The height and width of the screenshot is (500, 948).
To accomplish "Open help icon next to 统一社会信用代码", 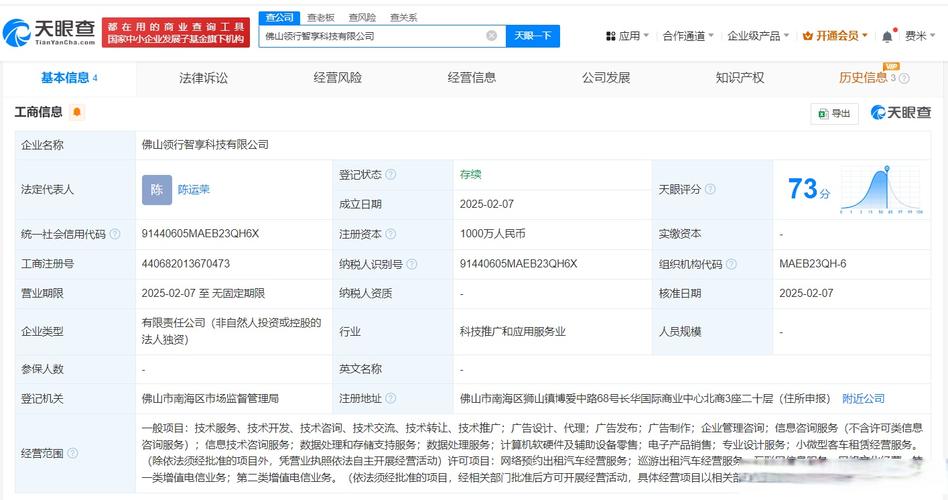I will (x=115, y=234).
